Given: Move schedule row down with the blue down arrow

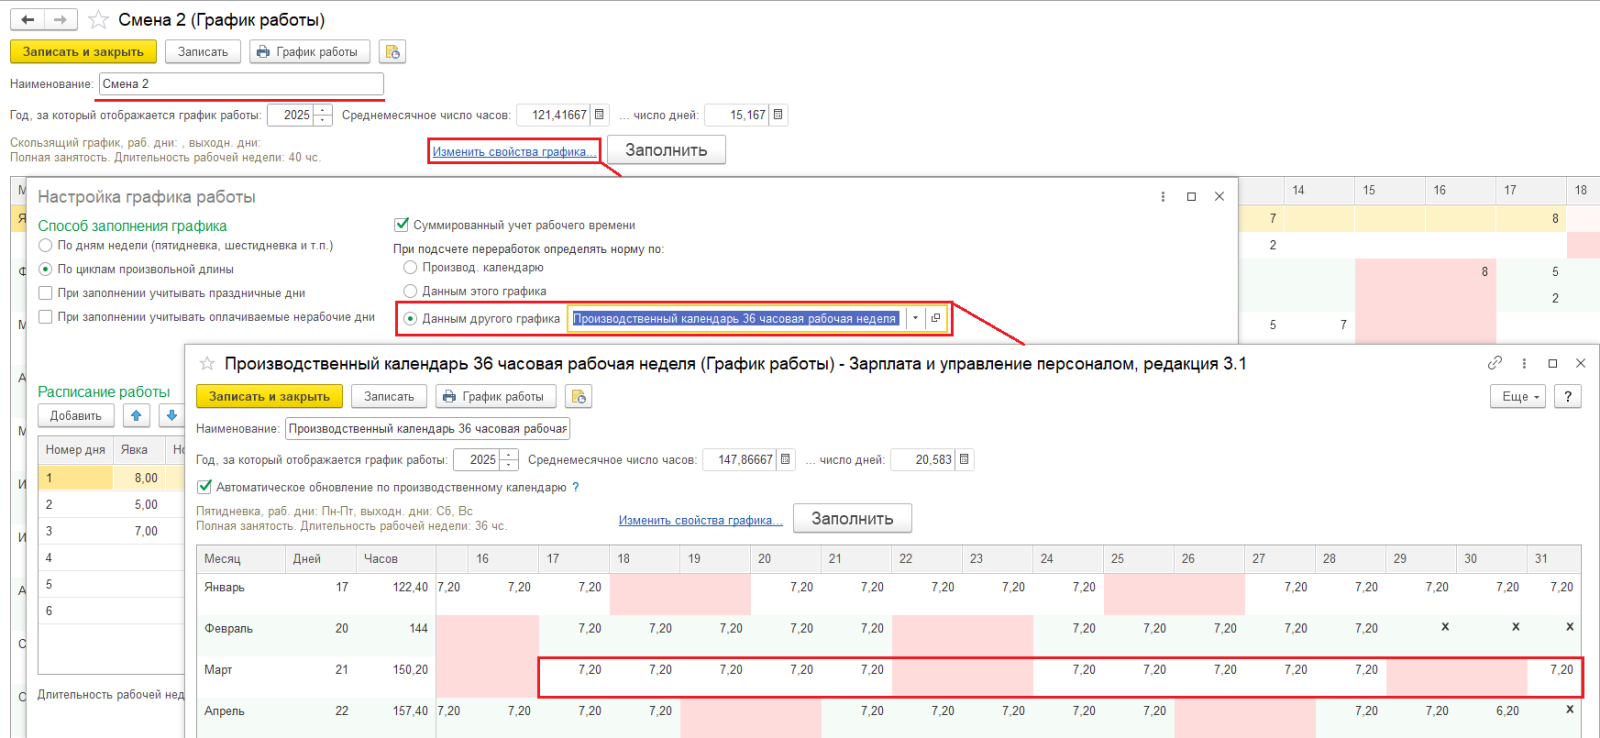Looking at the screenshot, I should coord(171,416).
